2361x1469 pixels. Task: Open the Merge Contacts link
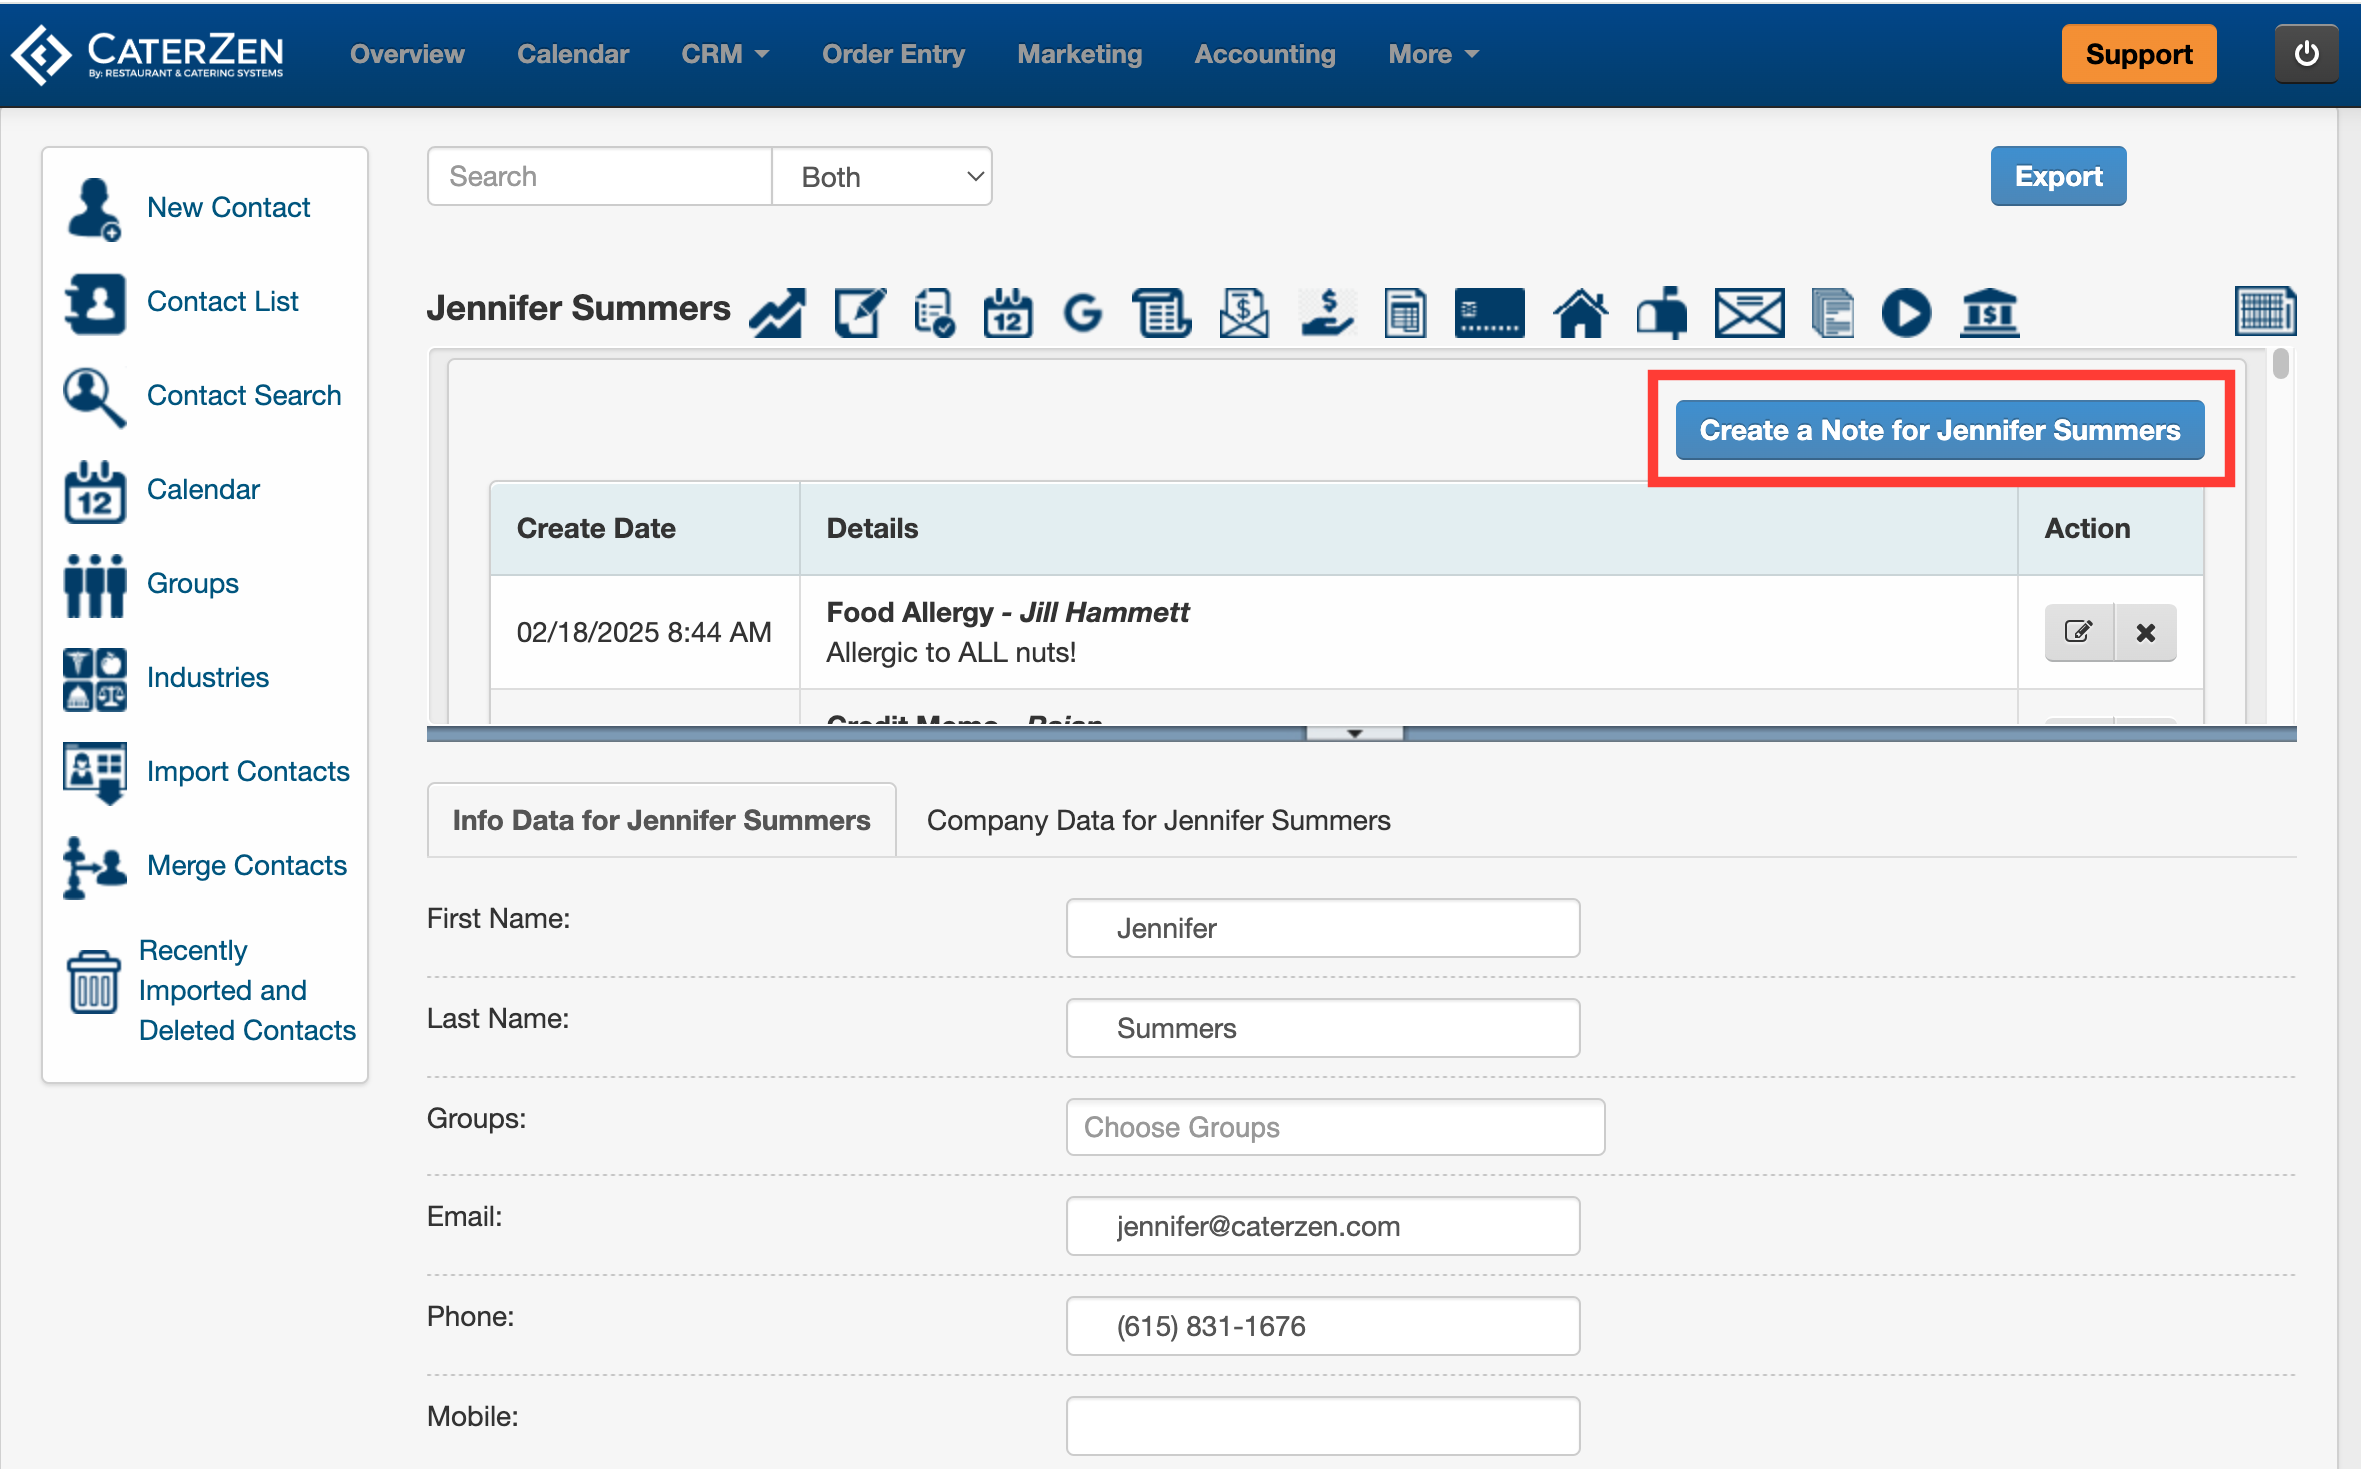(246, 865)
